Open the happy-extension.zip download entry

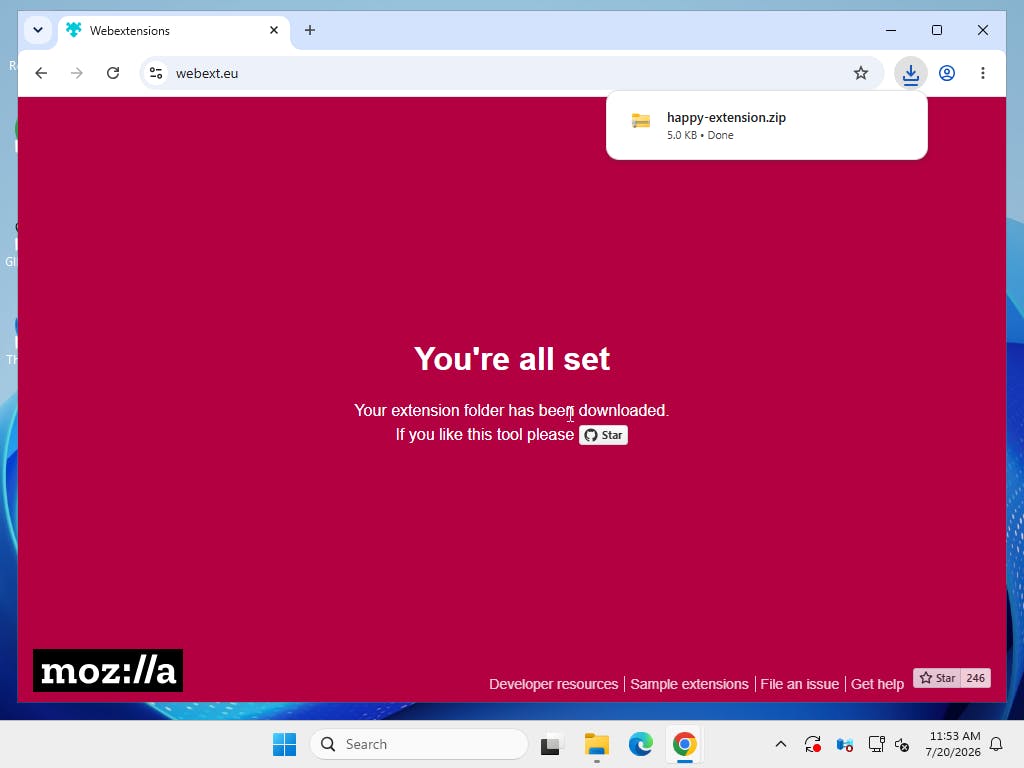pos(767,125)
